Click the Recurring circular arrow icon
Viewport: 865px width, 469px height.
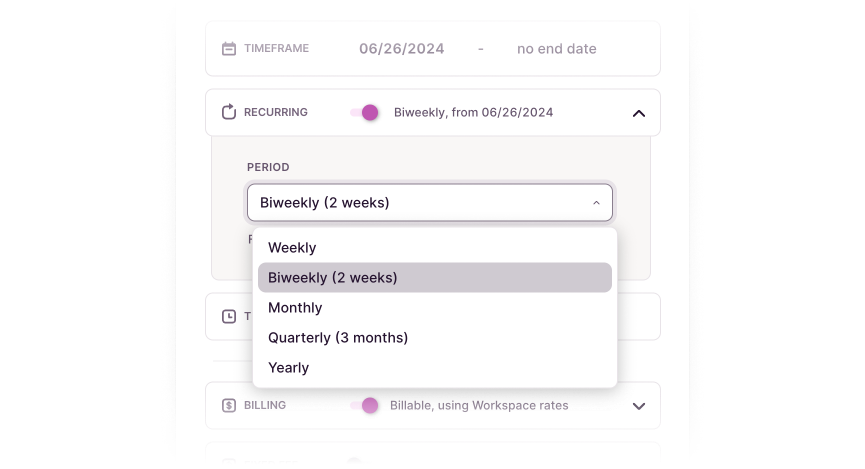[229, 112]
